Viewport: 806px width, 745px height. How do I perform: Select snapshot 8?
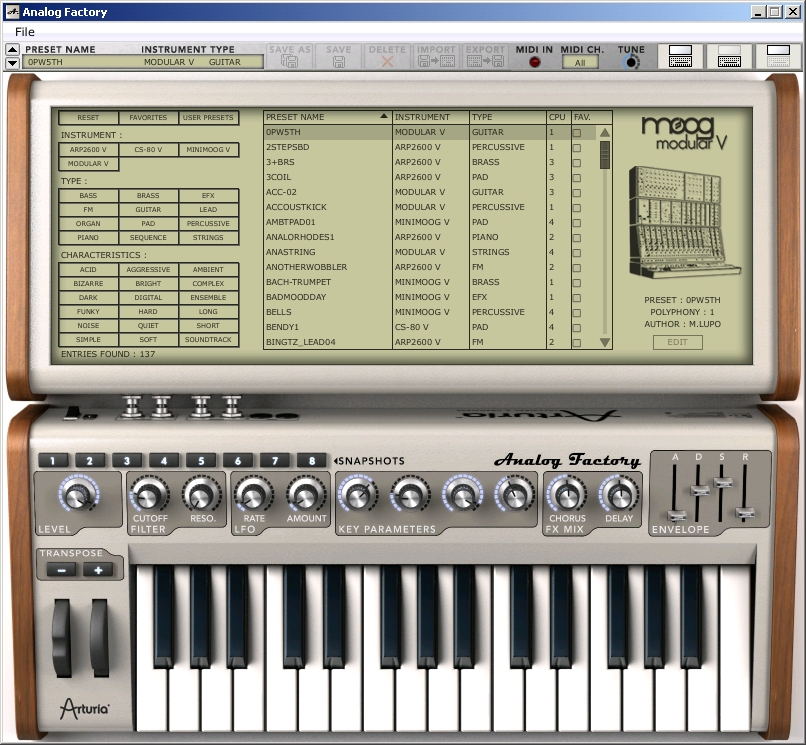tap(312, 460)
